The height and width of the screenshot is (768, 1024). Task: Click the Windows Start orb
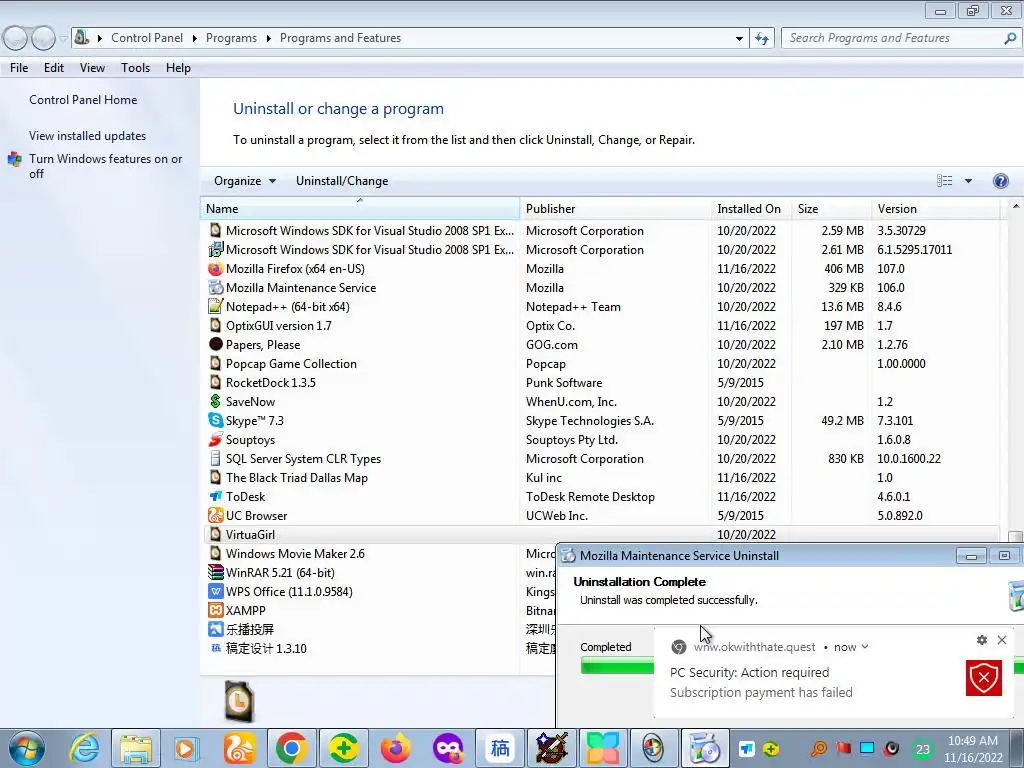pyautogui.click(x=27, y=748)
